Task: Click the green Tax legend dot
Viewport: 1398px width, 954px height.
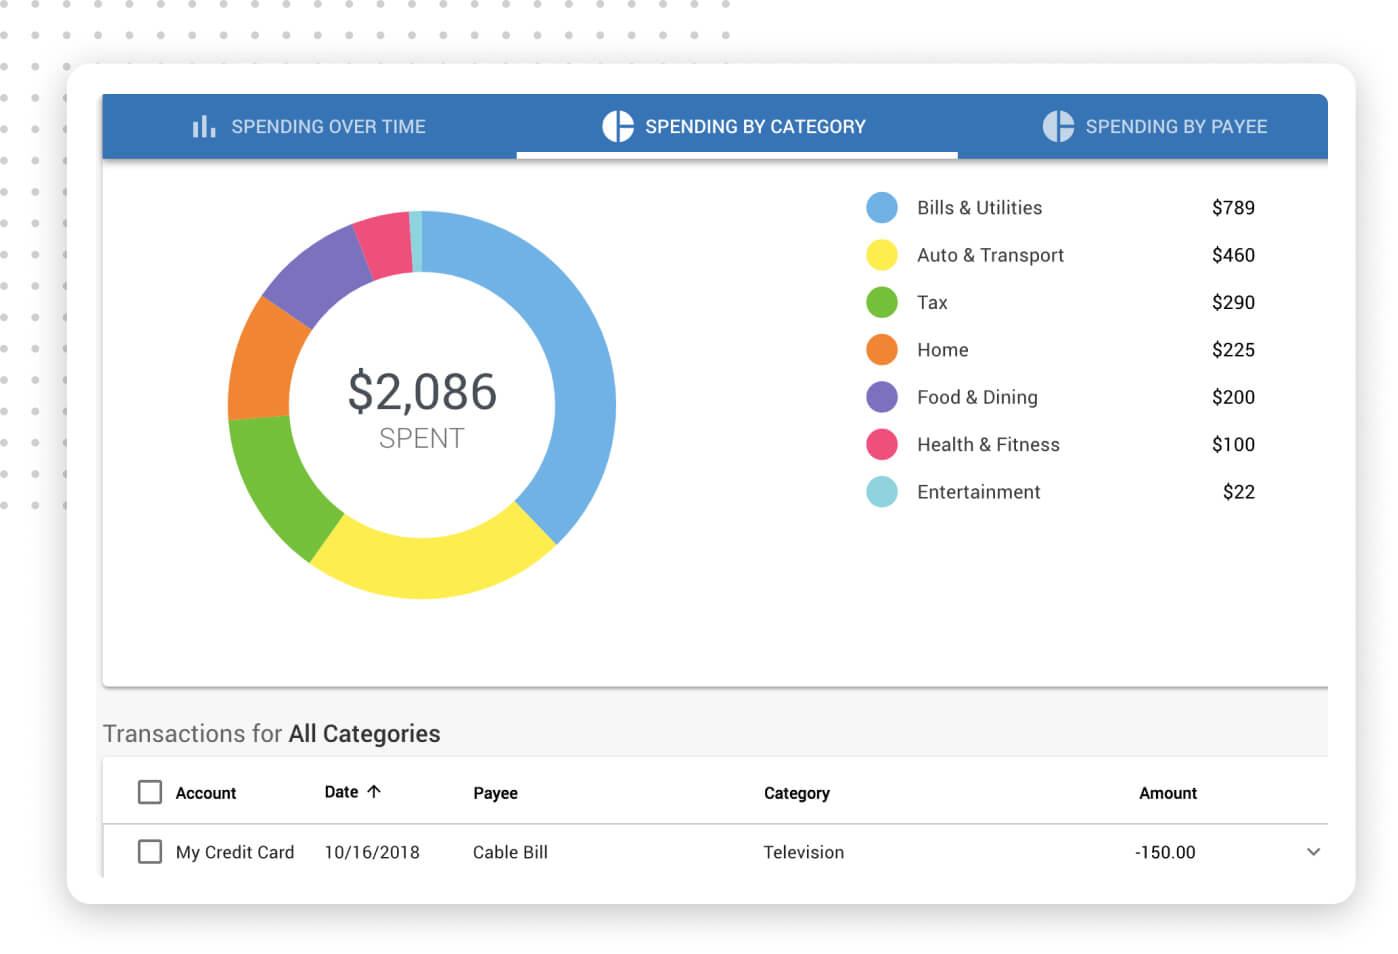Action: click(x=881, y=302)
